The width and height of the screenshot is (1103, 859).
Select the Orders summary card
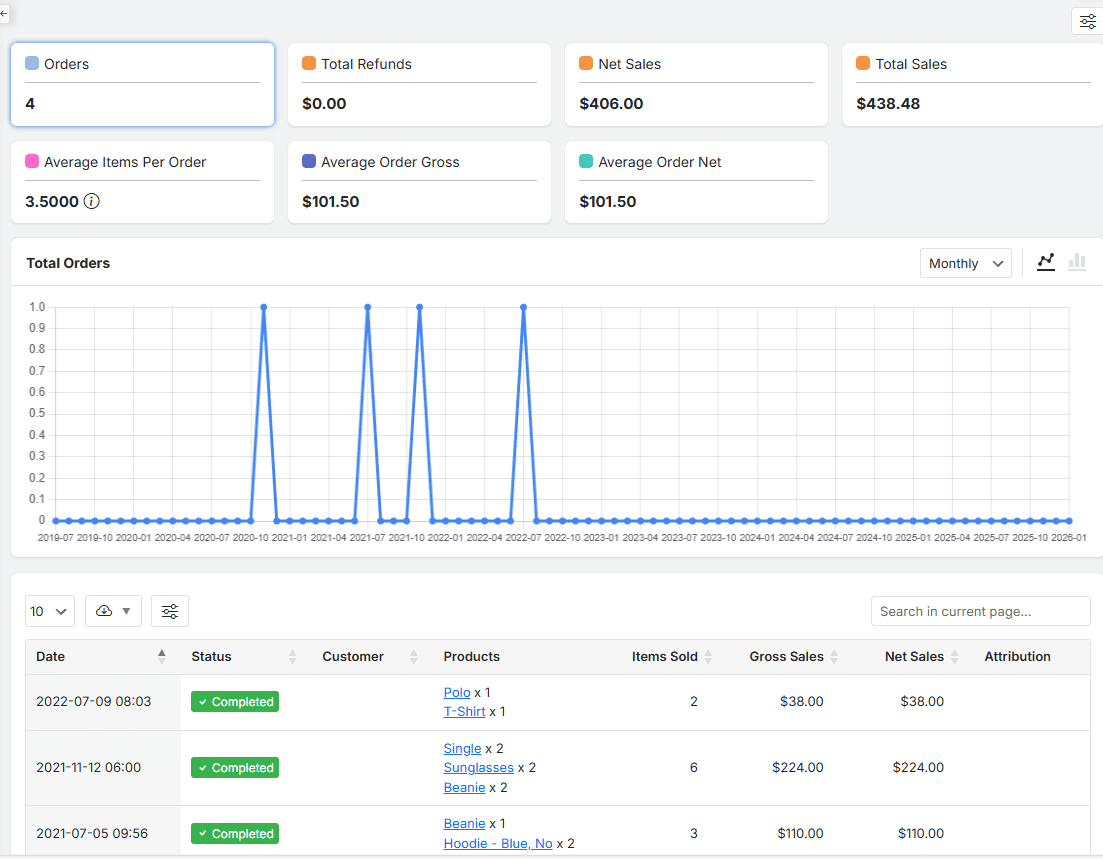click(x=142, y=84)
